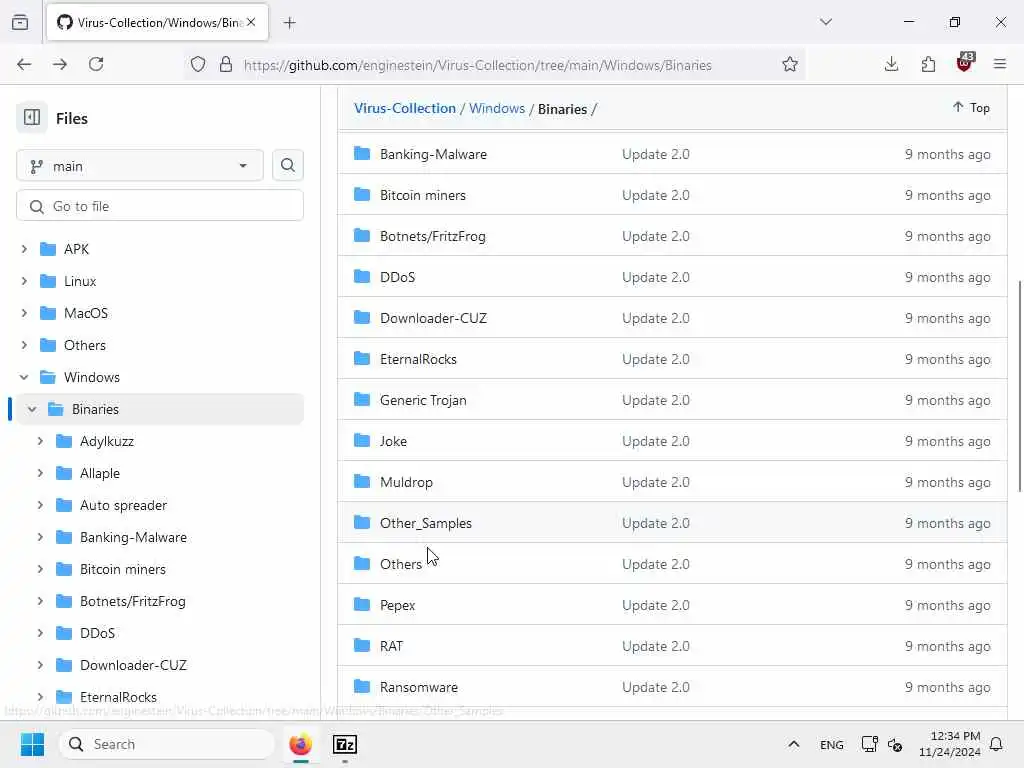Open the Others folder in file list
This screenshot has width=1024, height=768.
(x=401, y=564)
